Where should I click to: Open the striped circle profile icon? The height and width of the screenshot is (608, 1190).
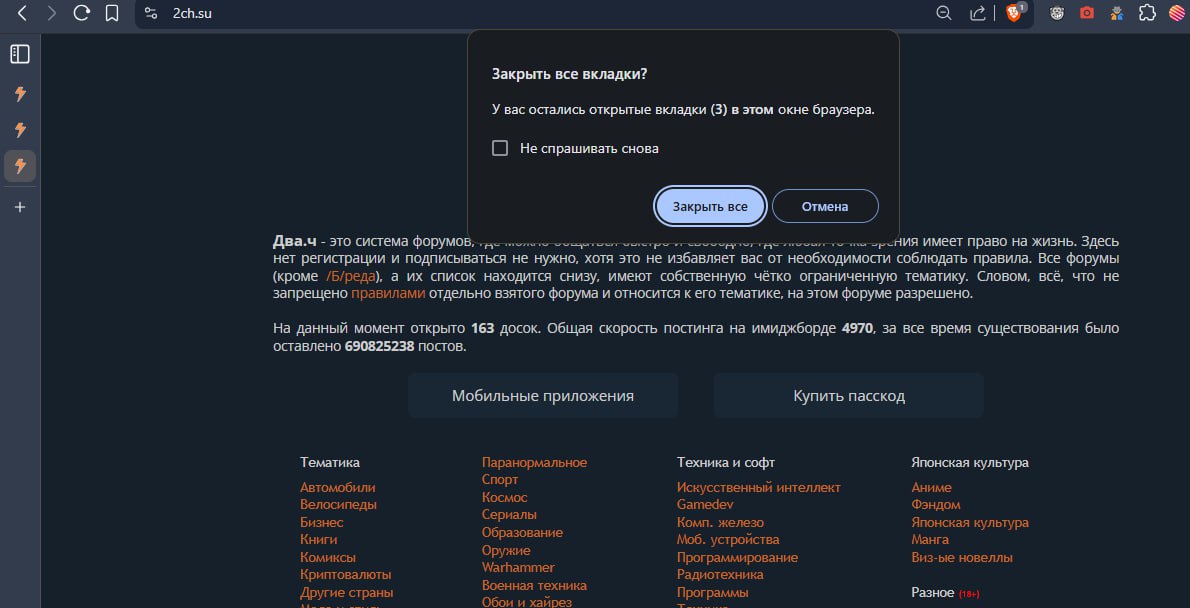click(x=1176, y=13)
